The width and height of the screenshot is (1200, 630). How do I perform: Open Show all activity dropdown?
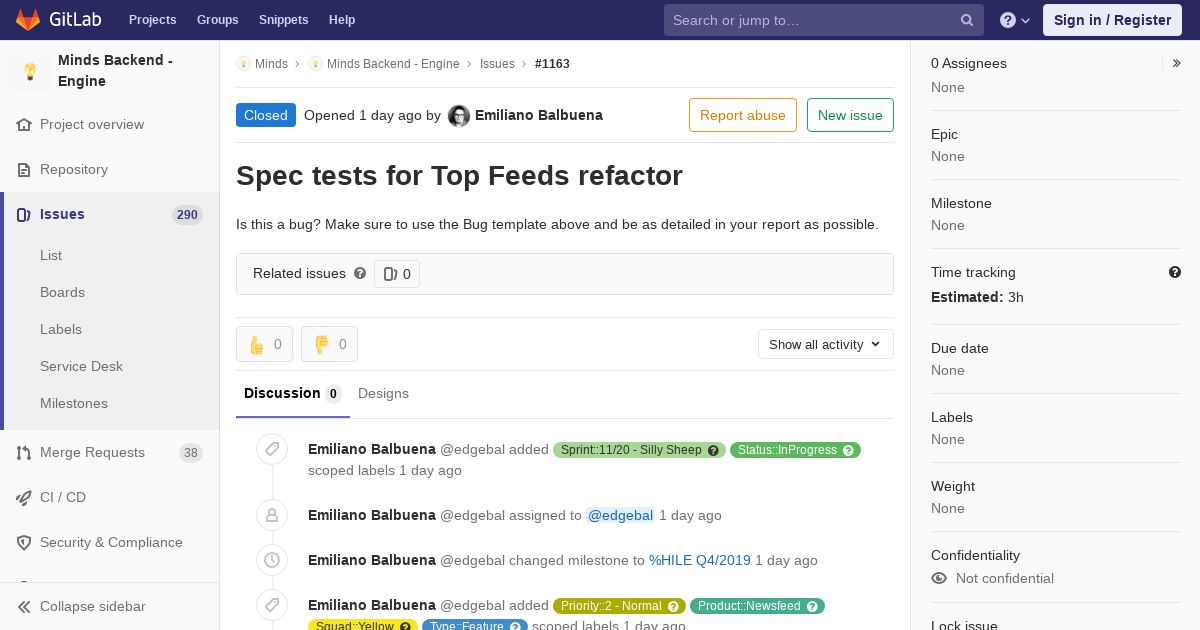826,344
